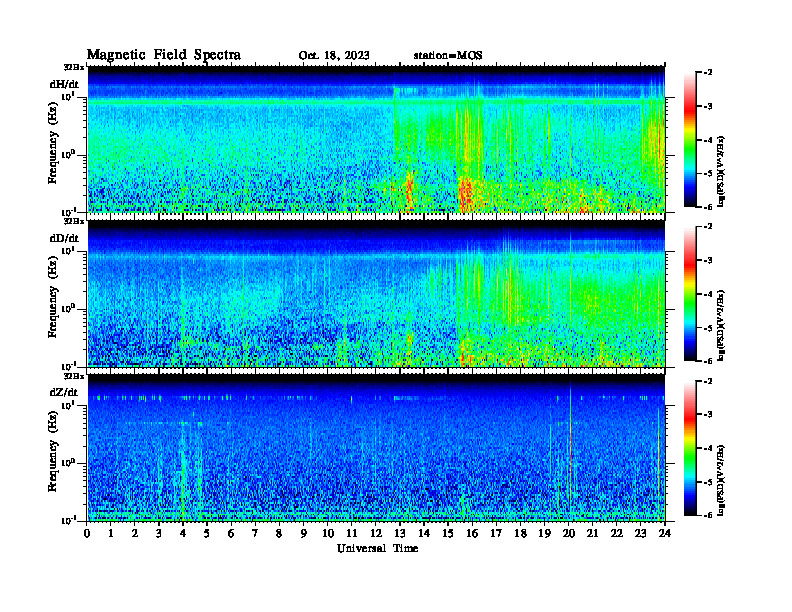Select the dD/dt panel label

click(64, 238)
